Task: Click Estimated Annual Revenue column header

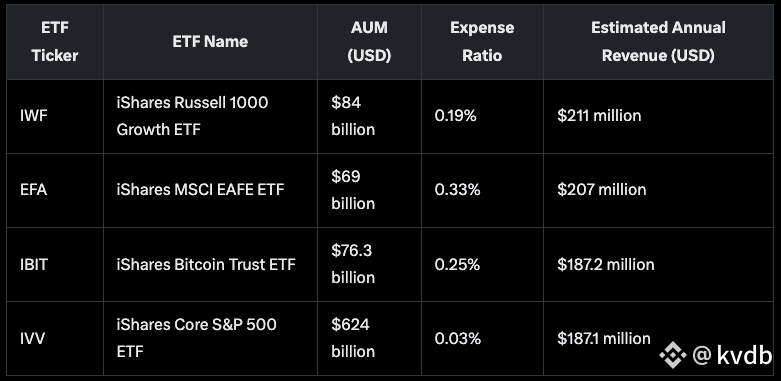Action: (x=658, y=42)
